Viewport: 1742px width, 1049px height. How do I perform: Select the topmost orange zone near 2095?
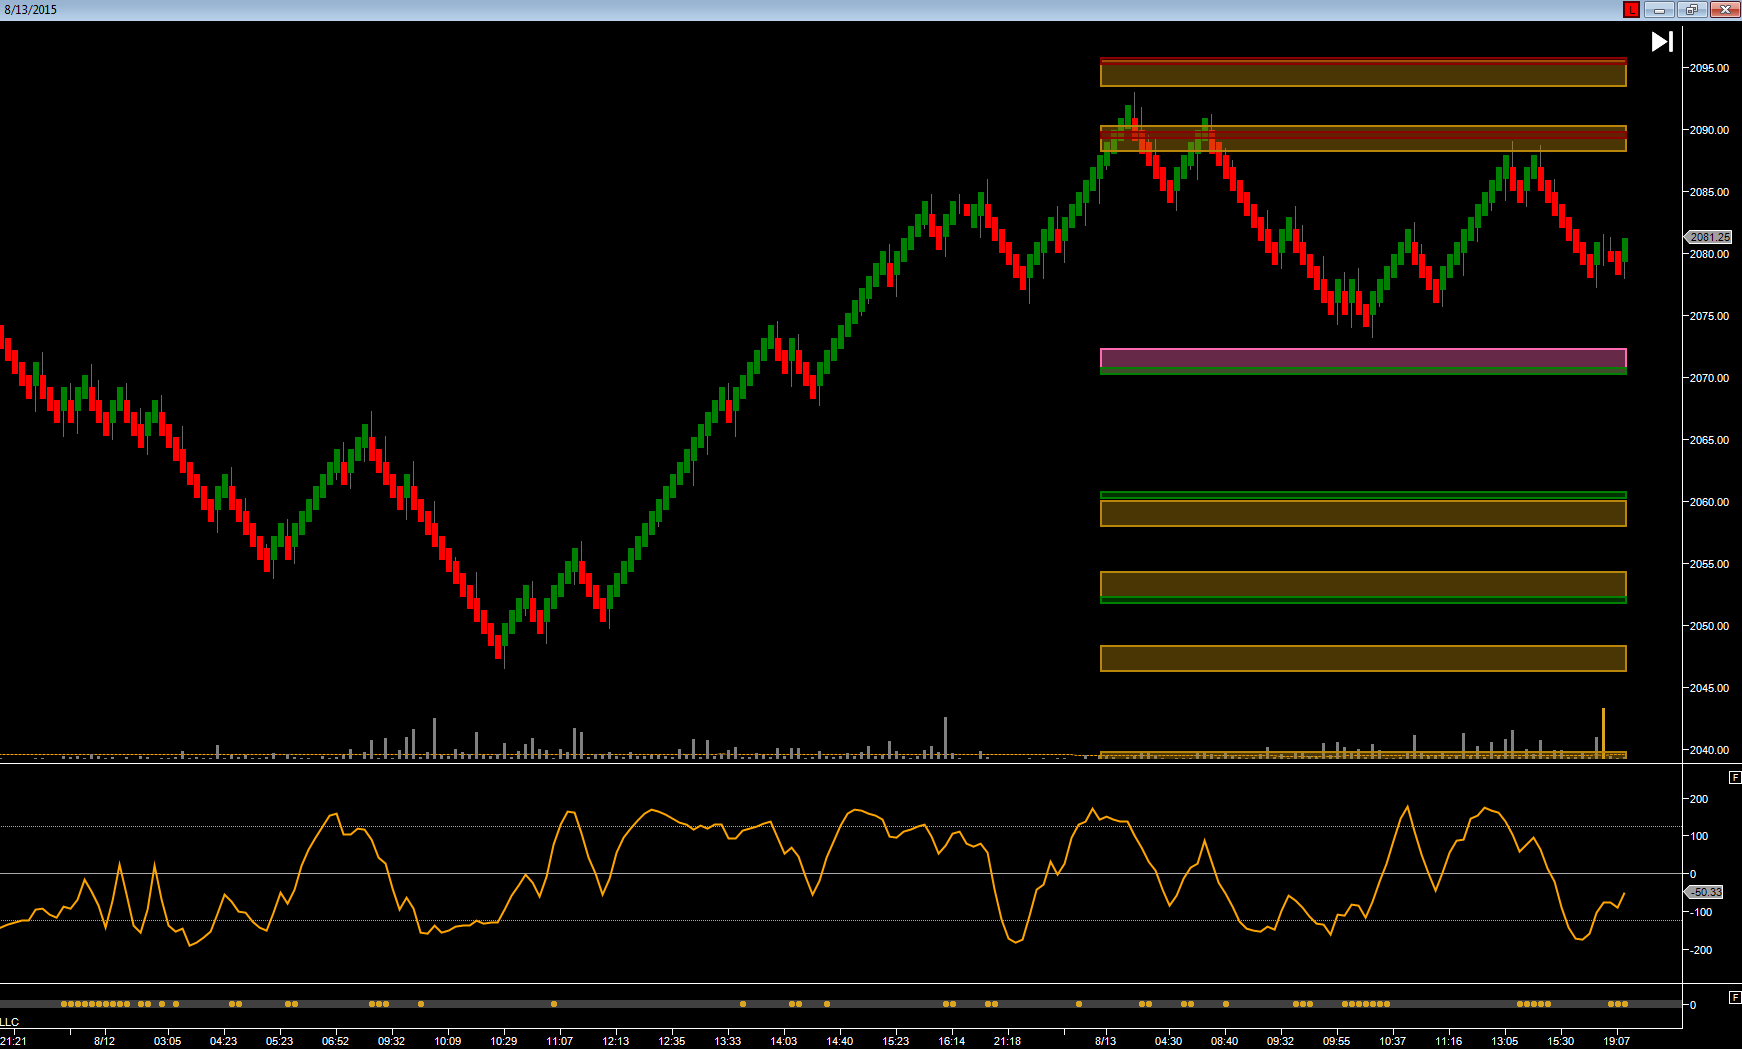(1363, 74)
